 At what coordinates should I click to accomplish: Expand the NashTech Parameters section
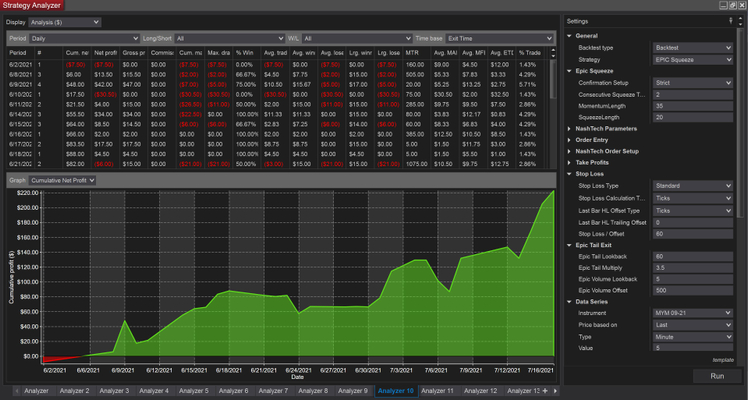(x=570, y=128)
